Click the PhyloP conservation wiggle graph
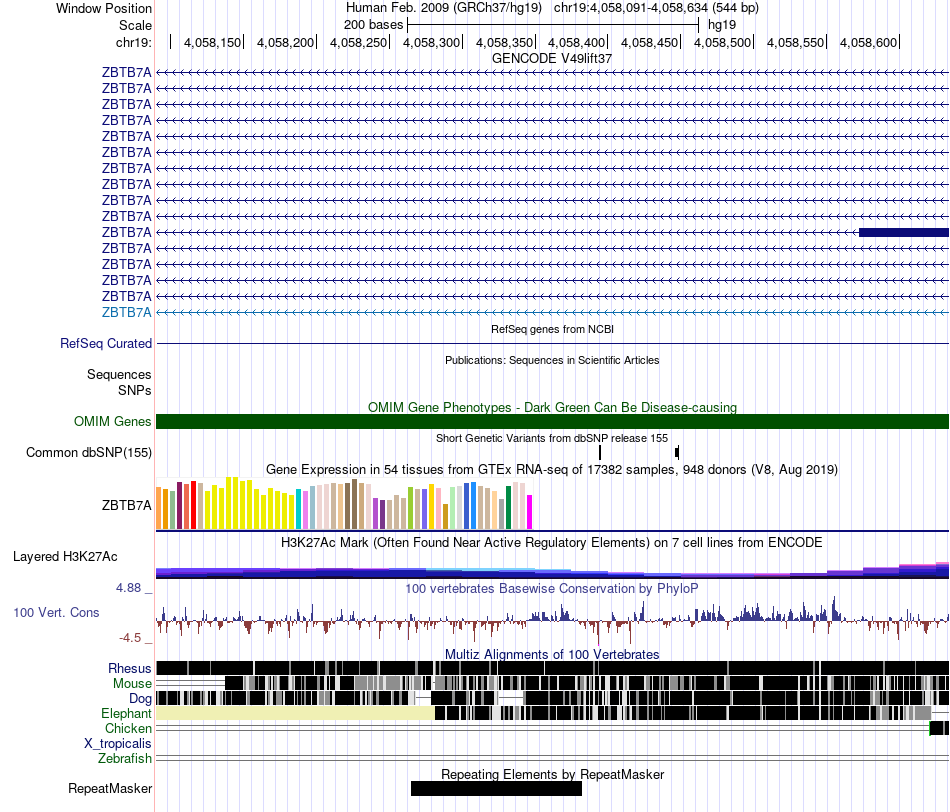The height and width of the screenshot is (812, 950). coord(552,620)
